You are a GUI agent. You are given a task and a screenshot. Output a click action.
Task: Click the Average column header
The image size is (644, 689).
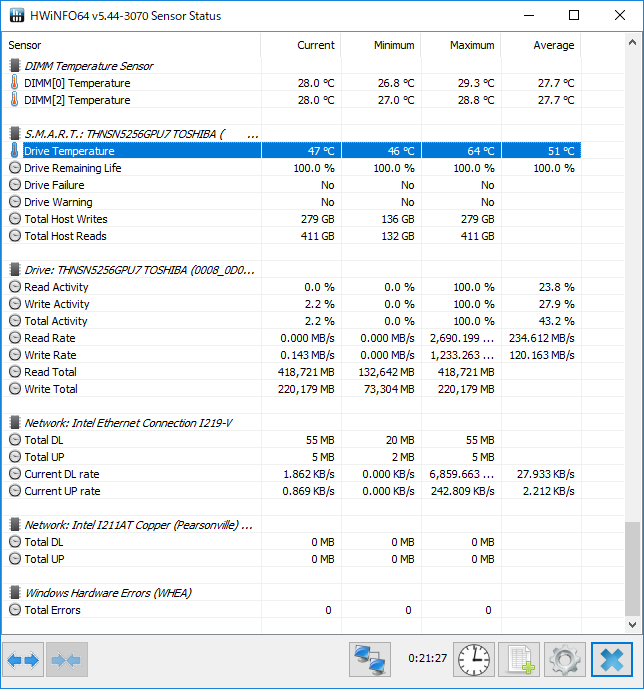tap(541, 45)
